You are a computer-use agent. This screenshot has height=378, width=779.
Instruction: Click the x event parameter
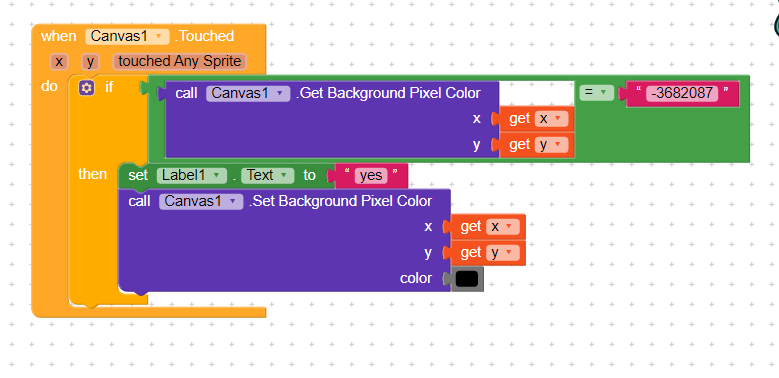pos(59,62)
